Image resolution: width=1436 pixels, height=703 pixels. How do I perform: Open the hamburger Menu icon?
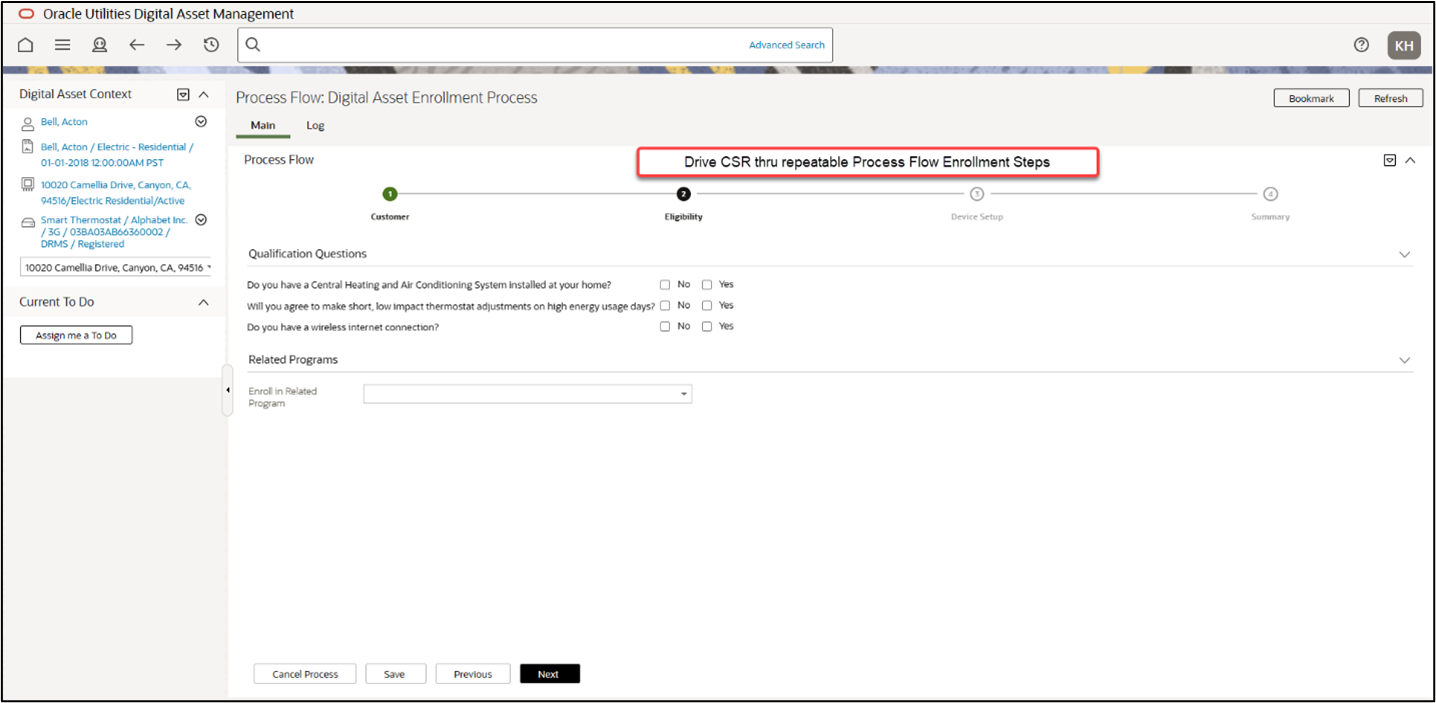(62, 45)
